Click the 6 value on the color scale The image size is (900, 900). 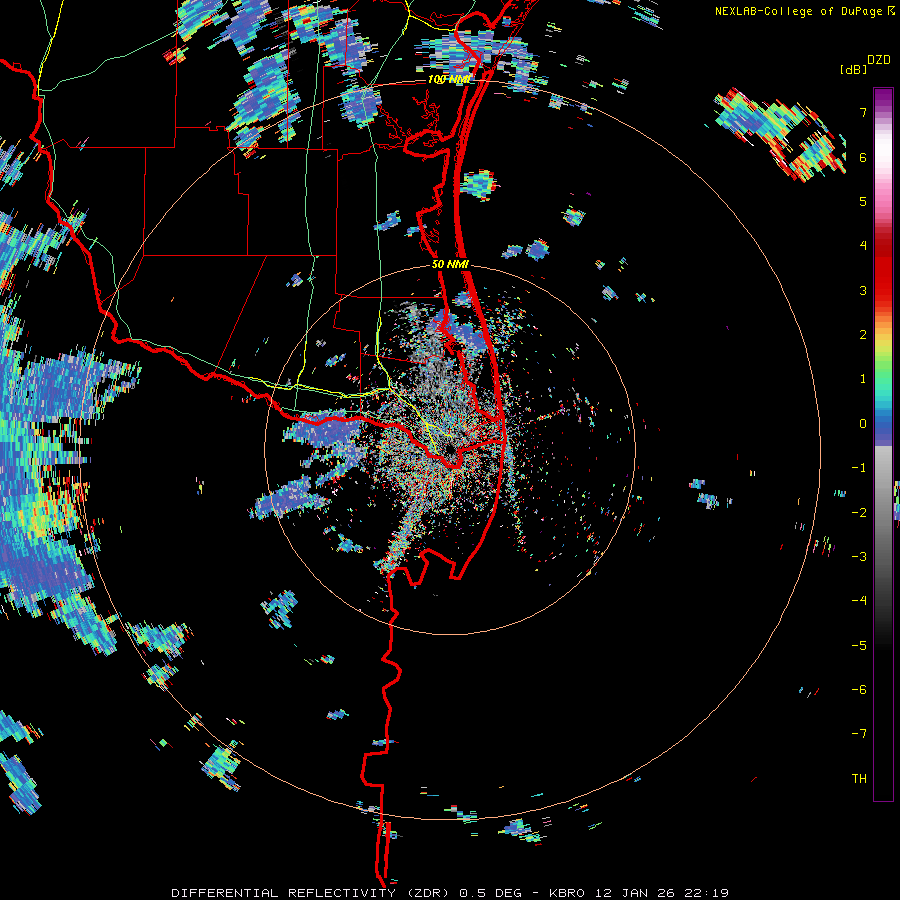(863, 157)
